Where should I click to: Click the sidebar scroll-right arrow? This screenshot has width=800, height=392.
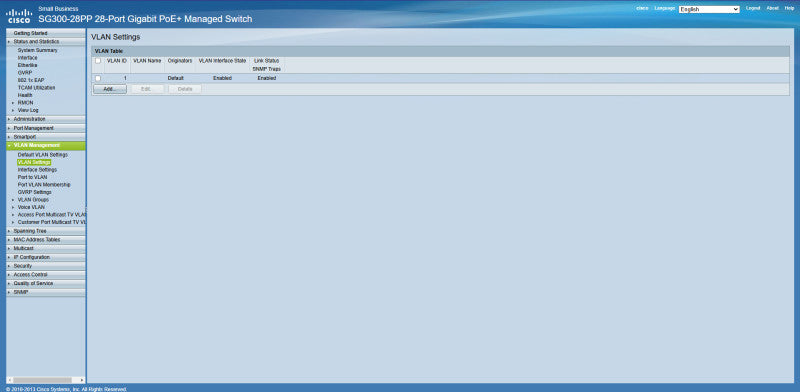click(x=82, y=380)
